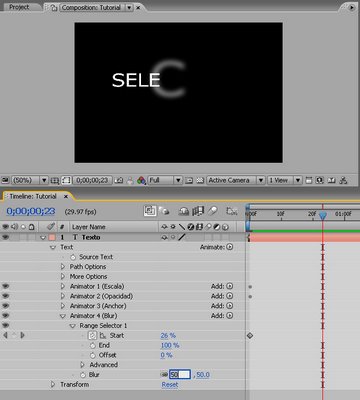
Task: Click the lock column header icon
Action: tap(31, 227)
